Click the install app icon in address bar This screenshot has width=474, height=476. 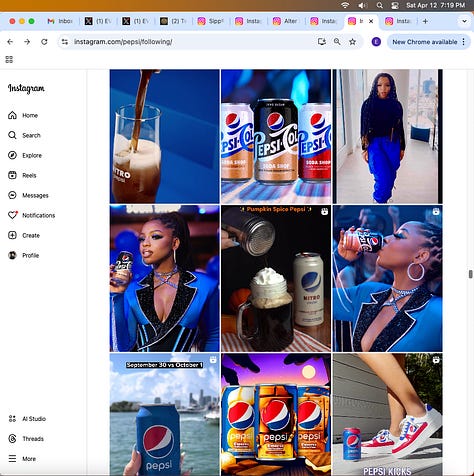pos(322,42)
